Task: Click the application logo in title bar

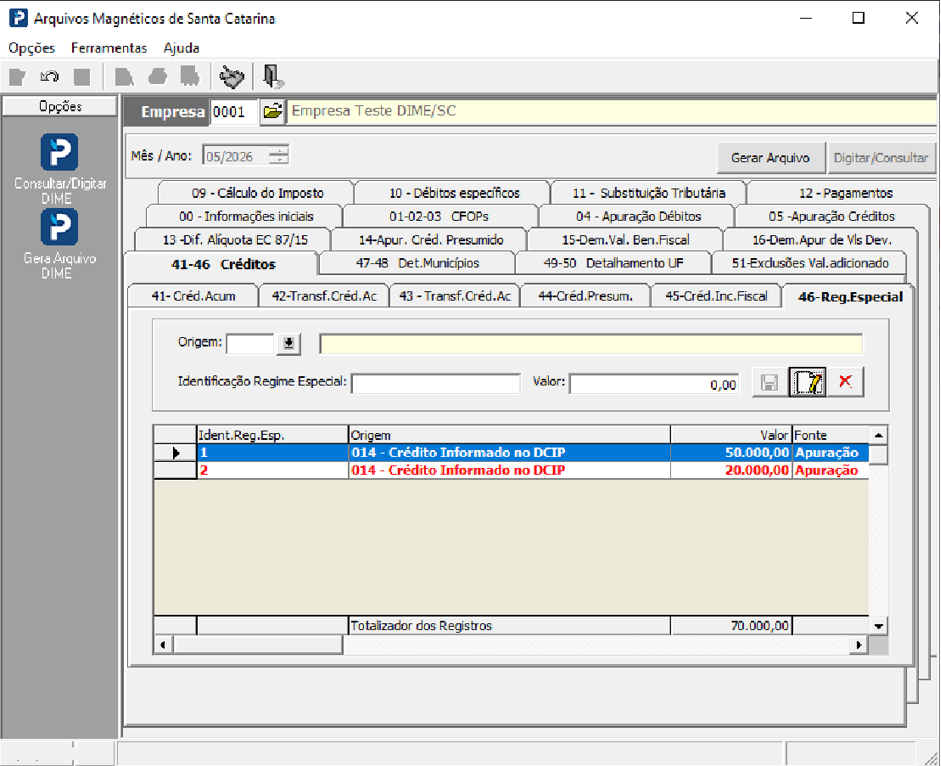Action: 18,18
